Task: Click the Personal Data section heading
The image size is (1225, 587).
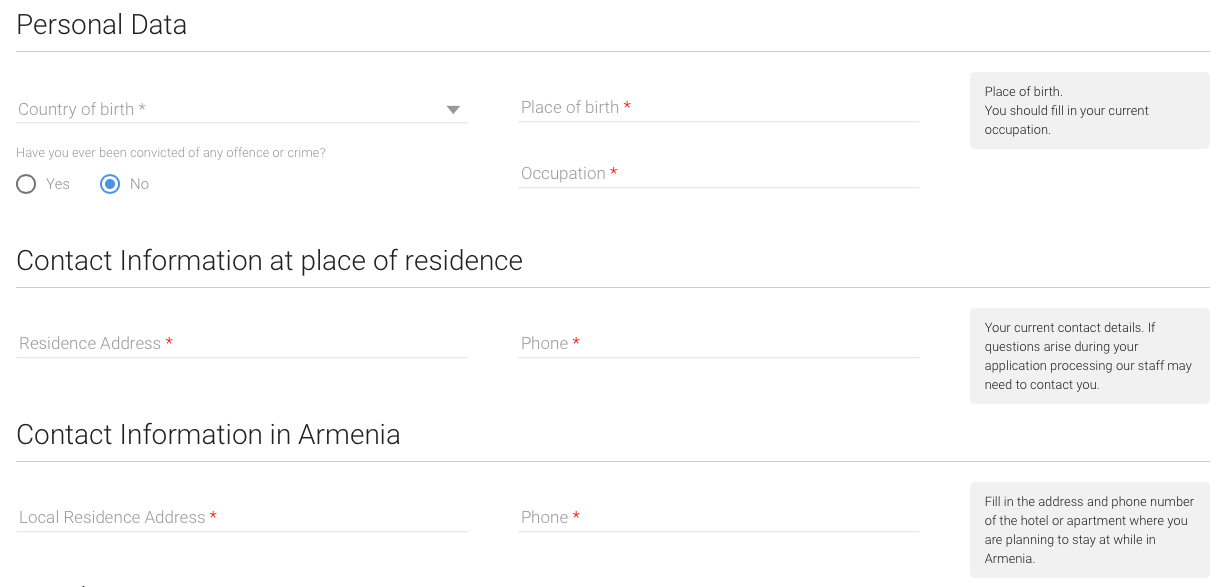Action: coord(102,25)
